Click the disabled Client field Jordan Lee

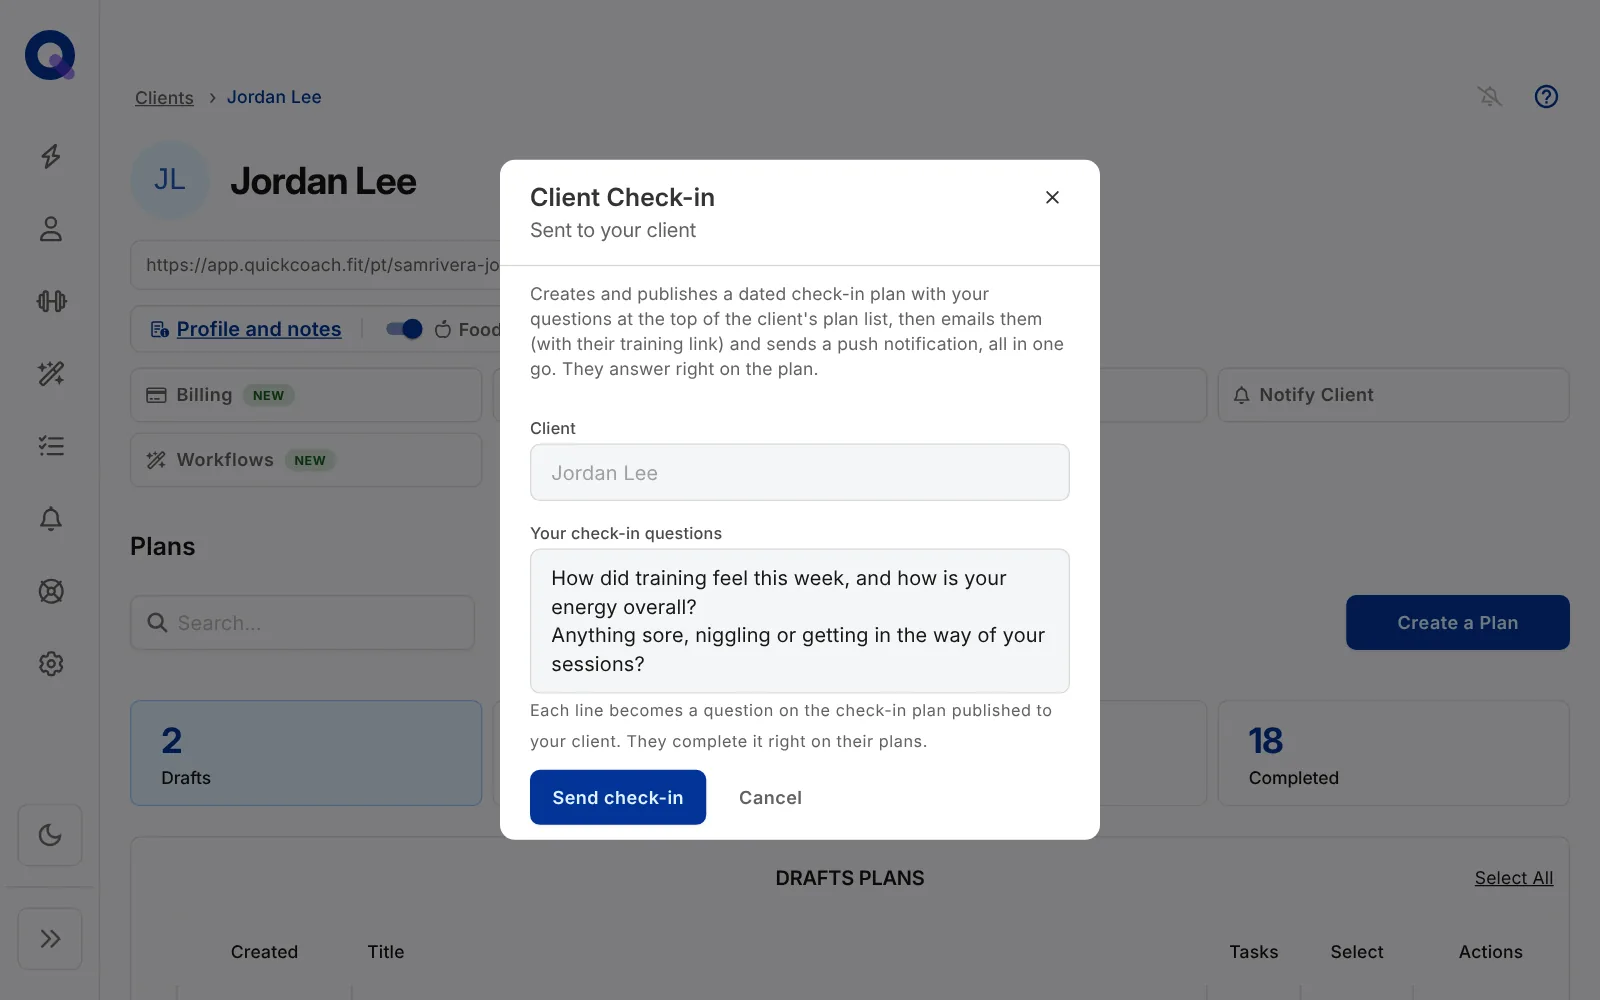800,473
